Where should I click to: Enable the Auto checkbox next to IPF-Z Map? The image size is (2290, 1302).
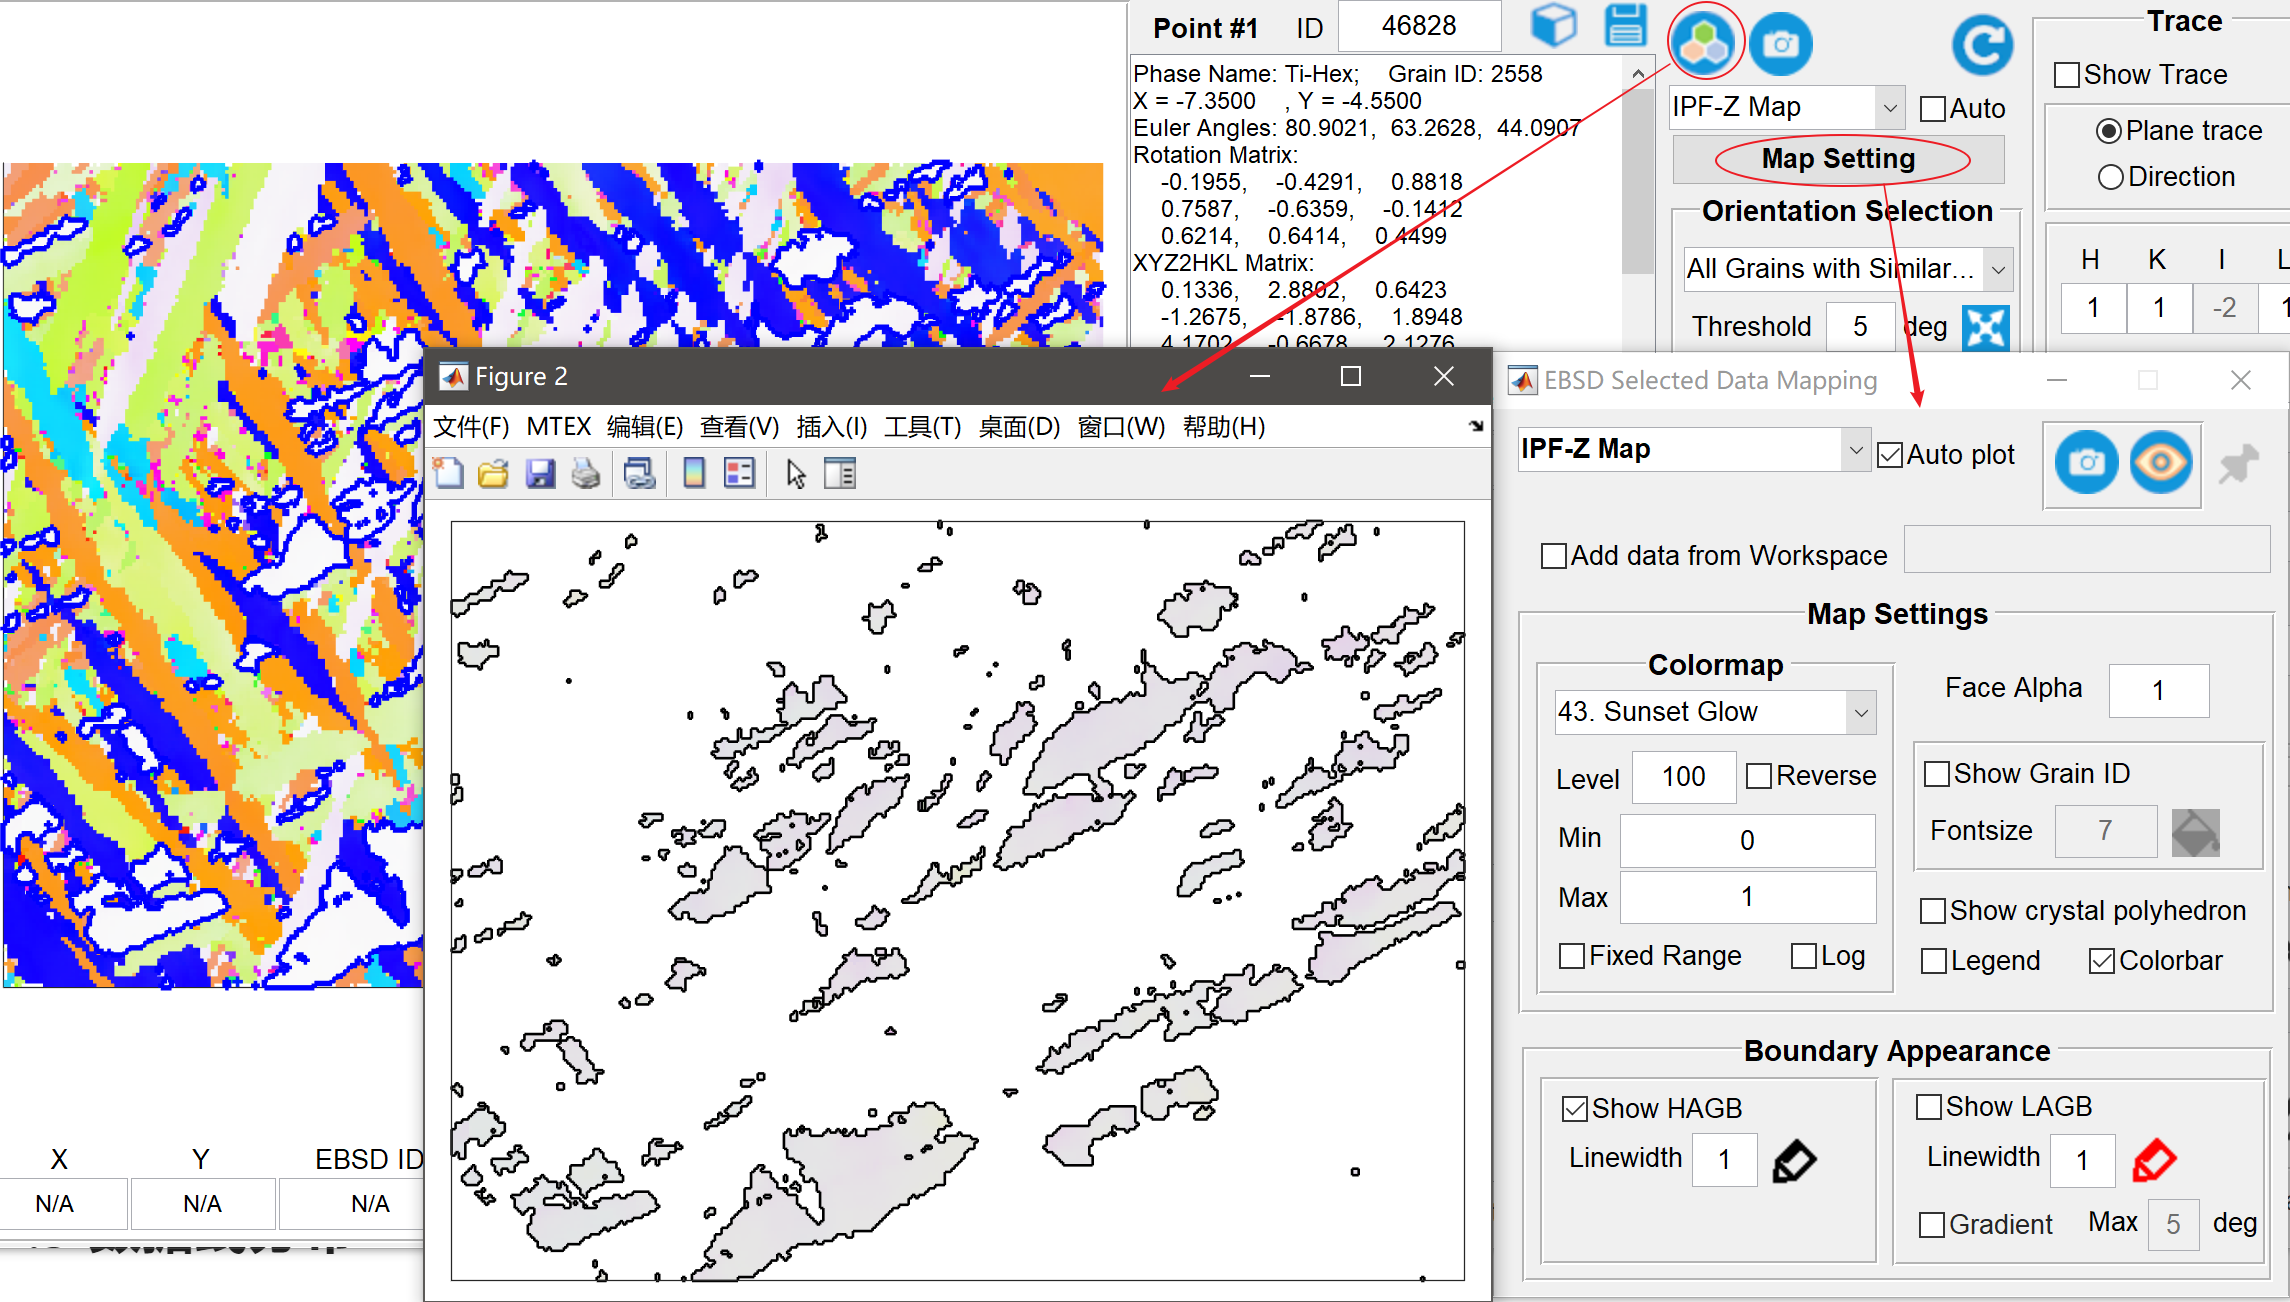coord(1933,109)
